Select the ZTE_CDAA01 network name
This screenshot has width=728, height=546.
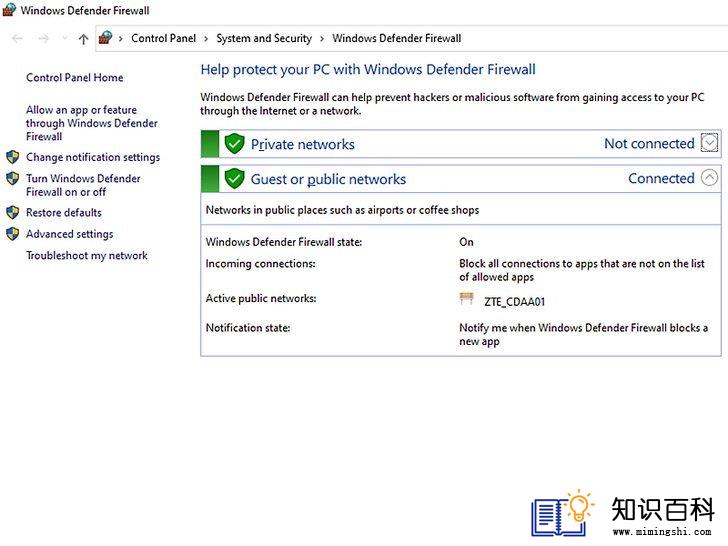[514, 302]
